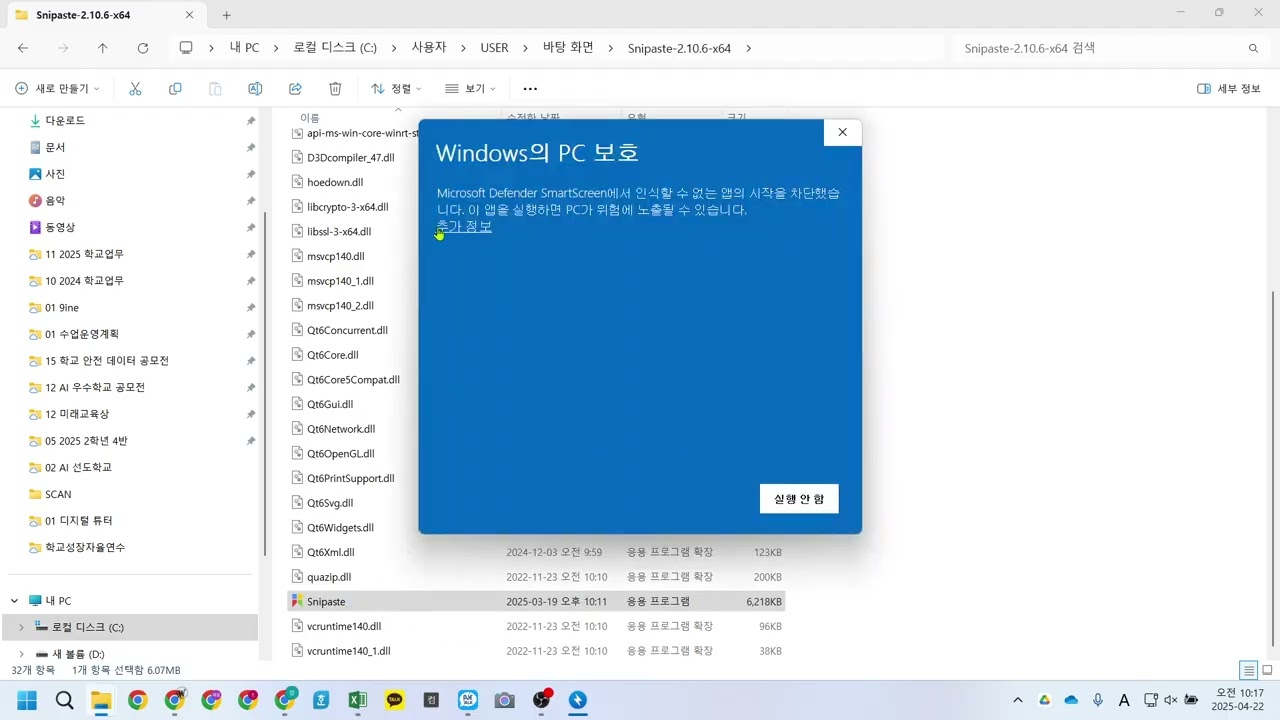
Task: Open the 정렬 sort dropdown
Action: pos(396,89)
